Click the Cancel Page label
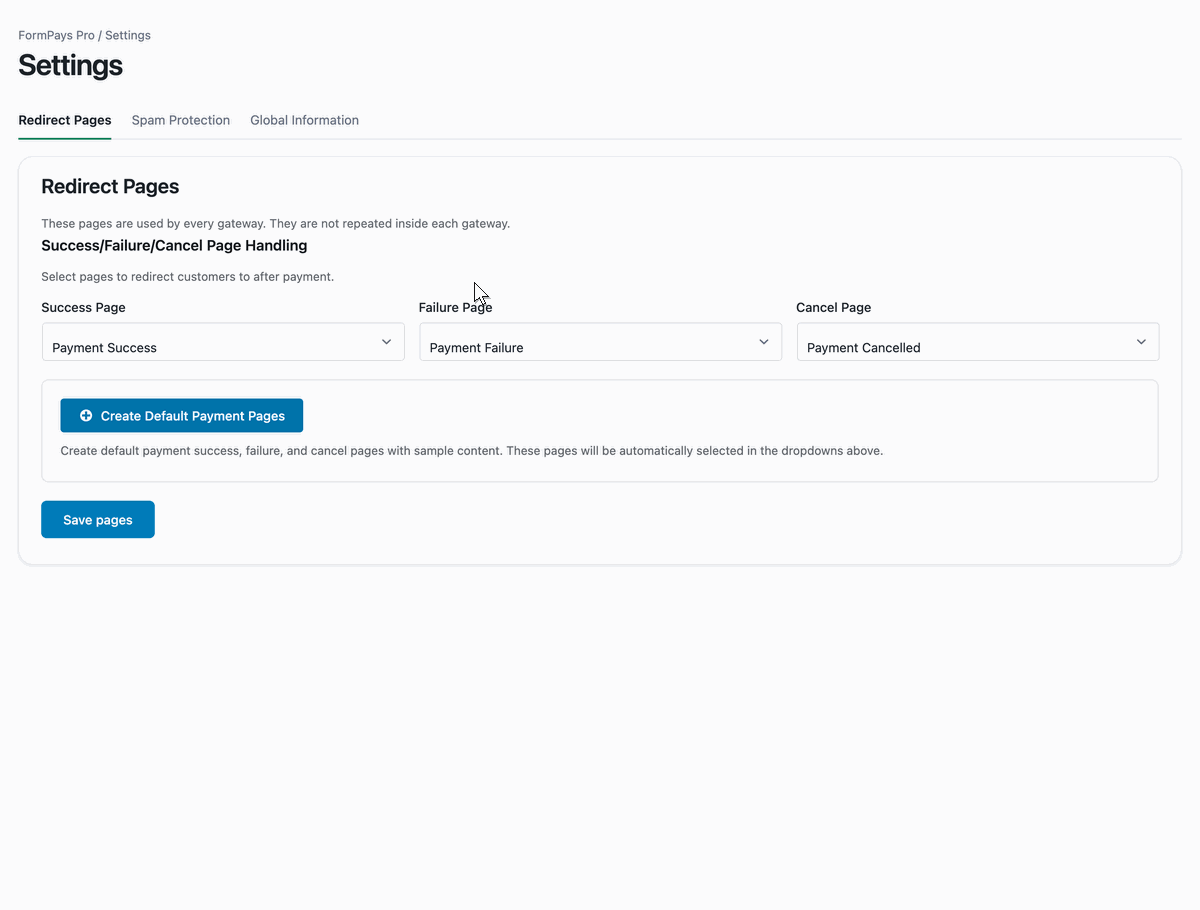Image resolution: width=1200 pixels, height=910 pixels. pos(834,307)
